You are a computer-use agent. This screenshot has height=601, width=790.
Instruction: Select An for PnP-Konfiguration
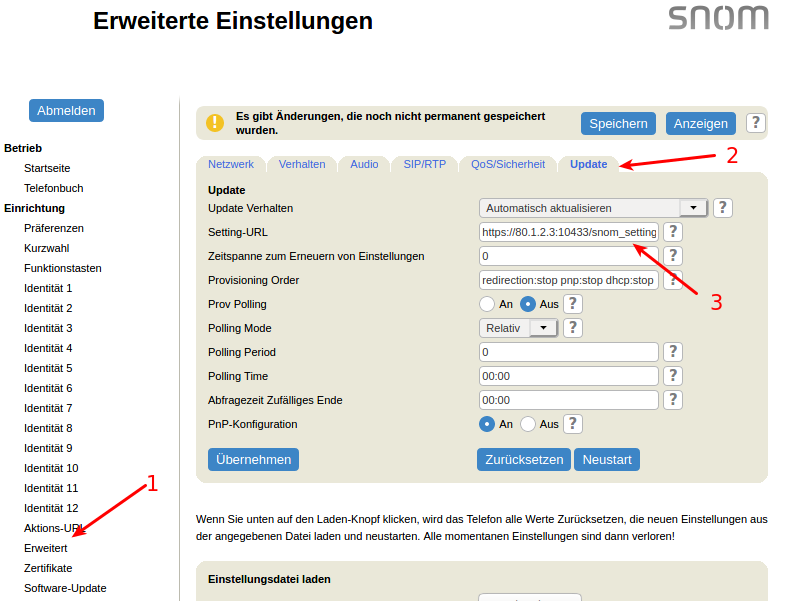click(x=488, y=424)
